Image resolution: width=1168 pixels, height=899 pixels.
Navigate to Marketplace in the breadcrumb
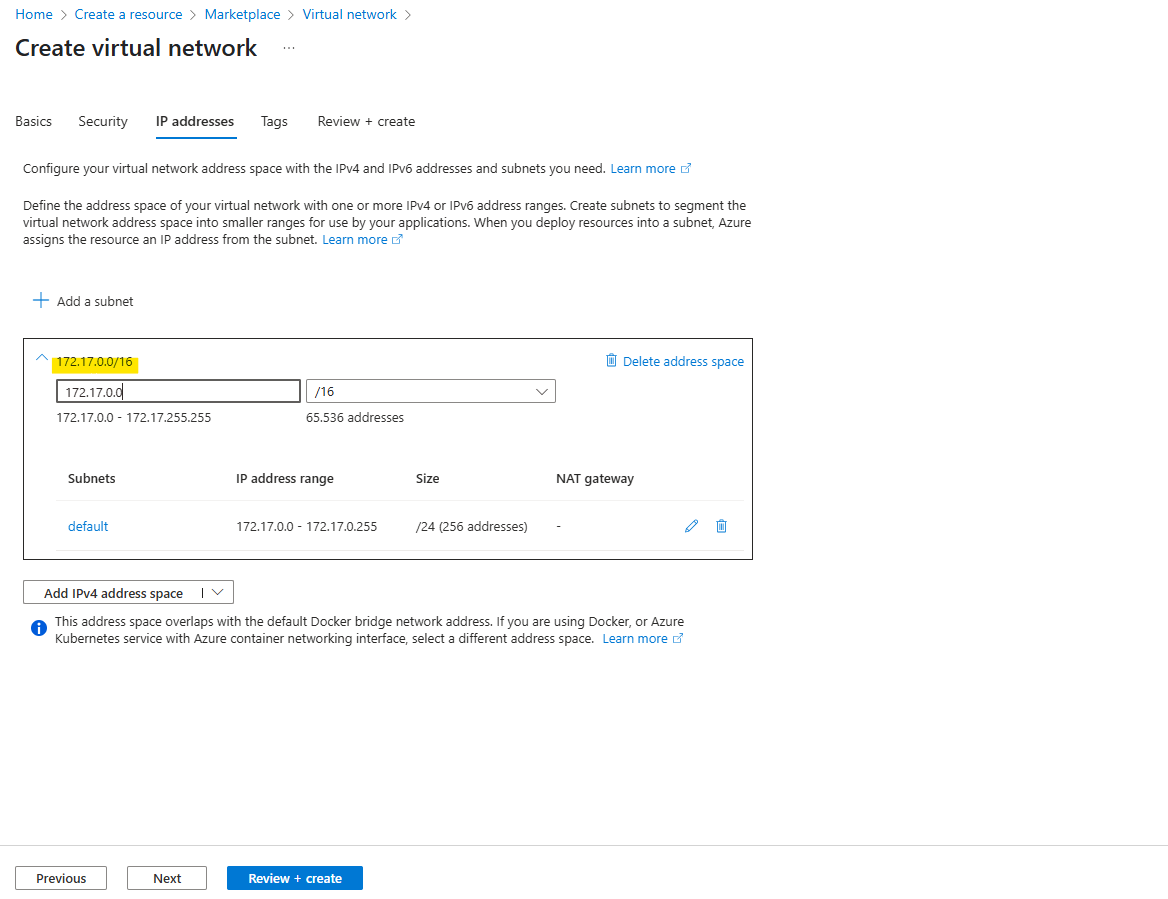click(242, 14)
